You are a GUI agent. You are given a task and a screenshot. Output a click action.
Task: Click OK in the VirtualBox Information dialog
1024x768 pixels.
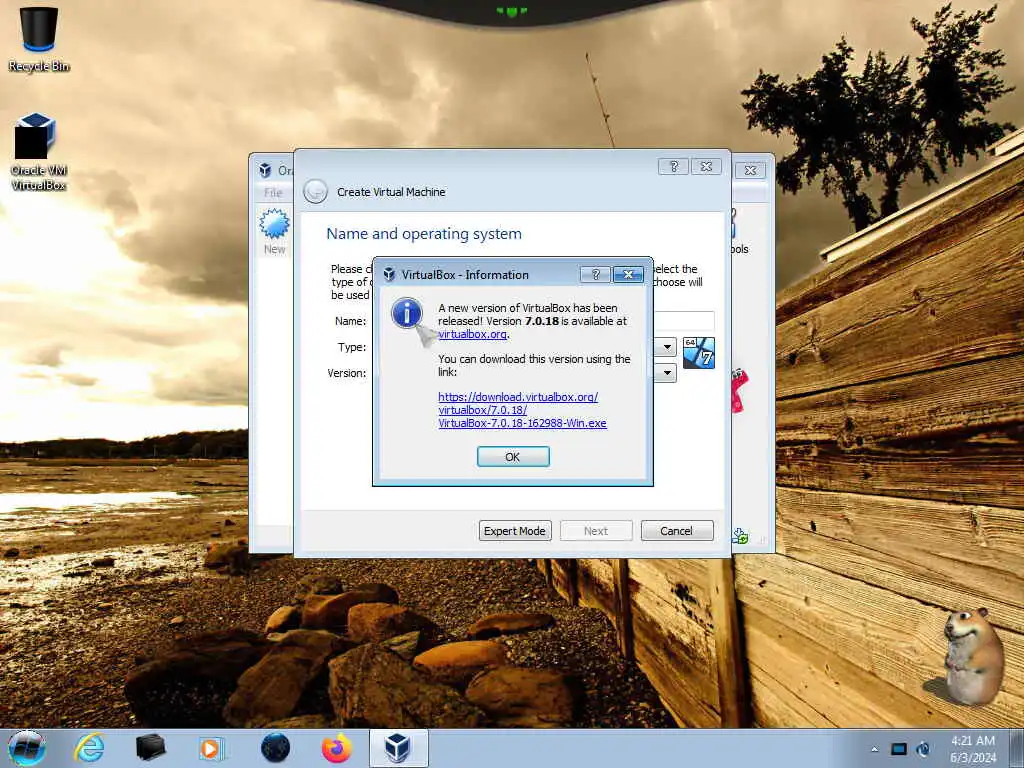click(513, 456)
